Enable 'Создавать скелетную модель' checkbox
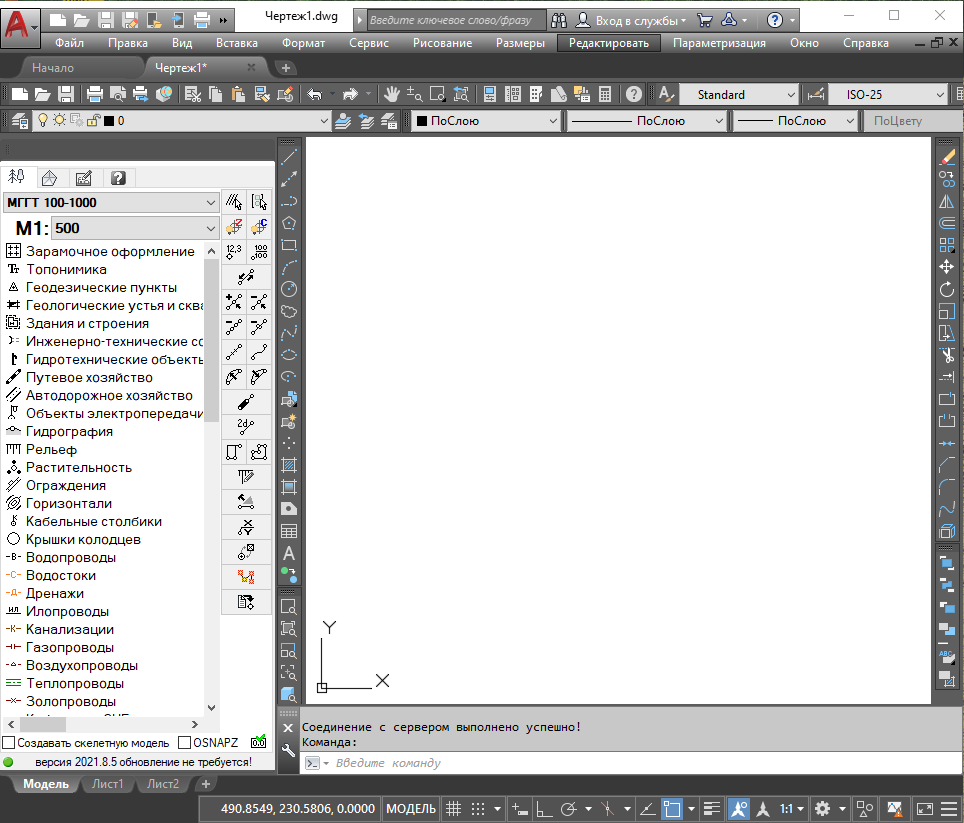 (9, 743)
